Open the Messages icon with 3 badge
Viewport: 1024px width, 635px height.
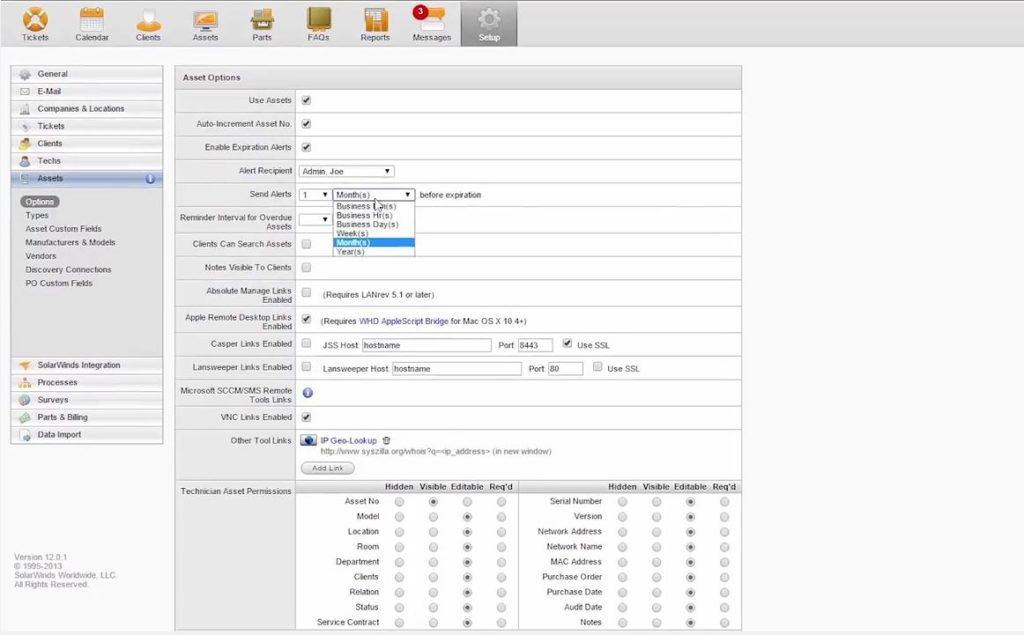pyautogui.click(x=430, y=18)
